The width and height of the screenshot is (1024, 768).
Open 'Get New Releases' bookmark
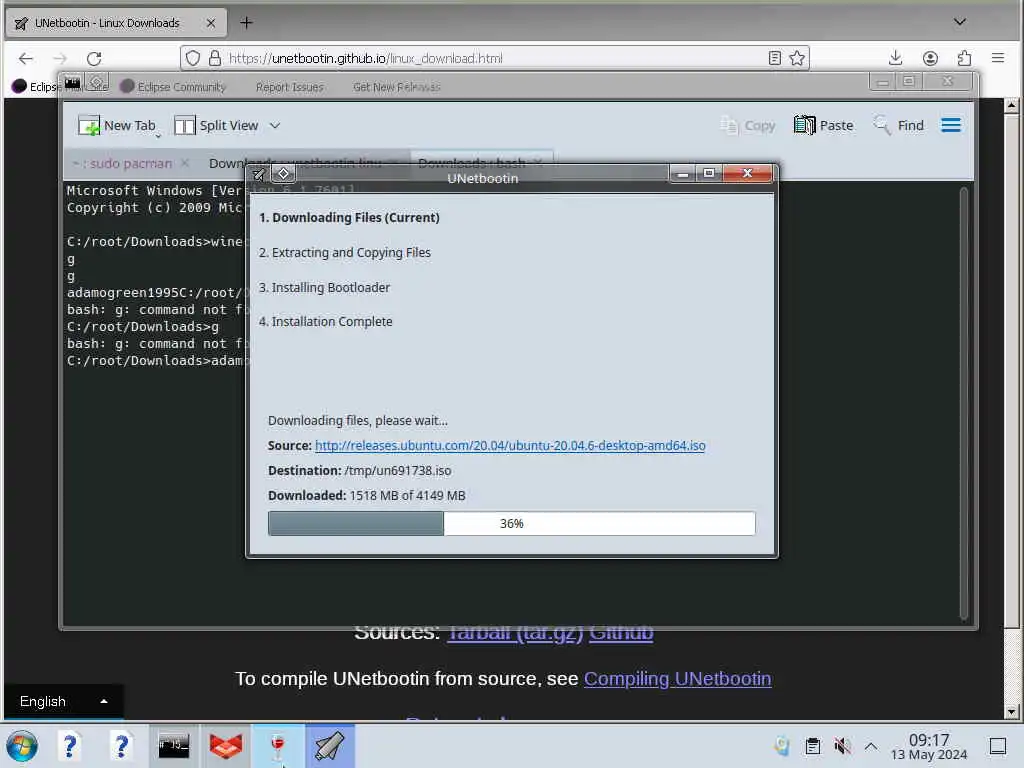(x=397, y=87)
